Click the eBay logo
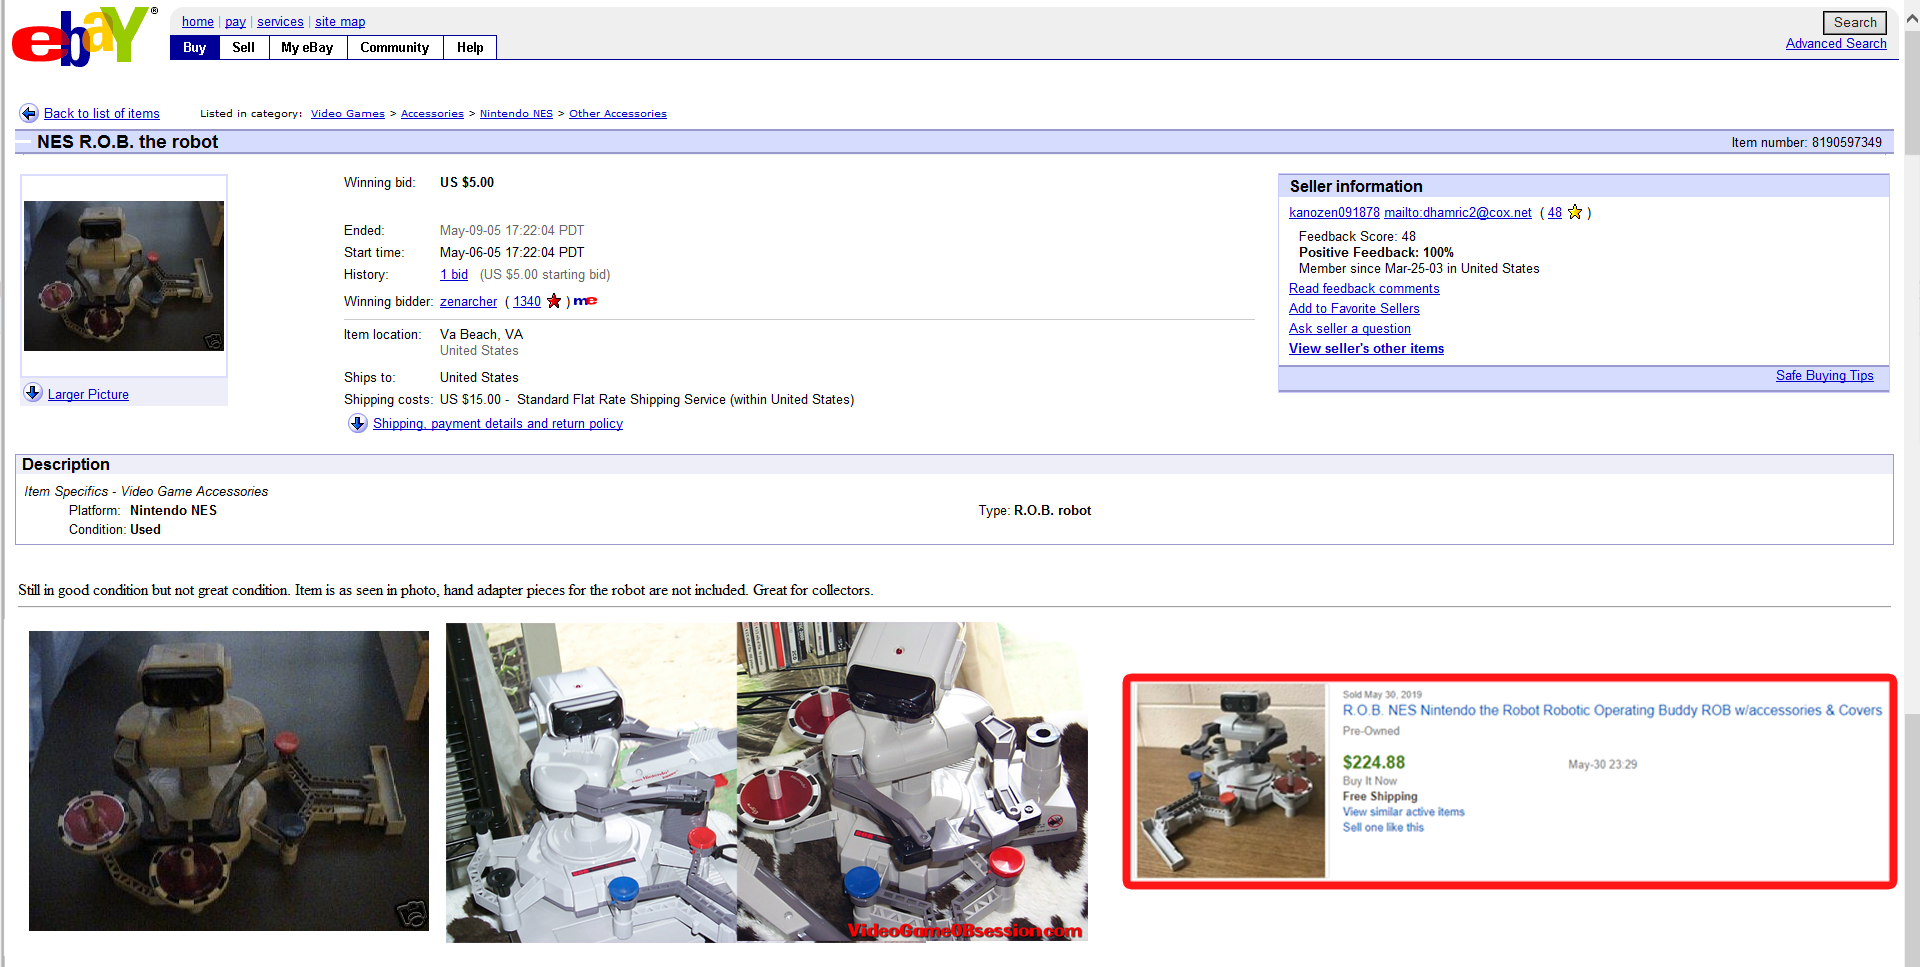Image resolution: width=1920 pixels, height=967 pixels. (x=82, y=36)
